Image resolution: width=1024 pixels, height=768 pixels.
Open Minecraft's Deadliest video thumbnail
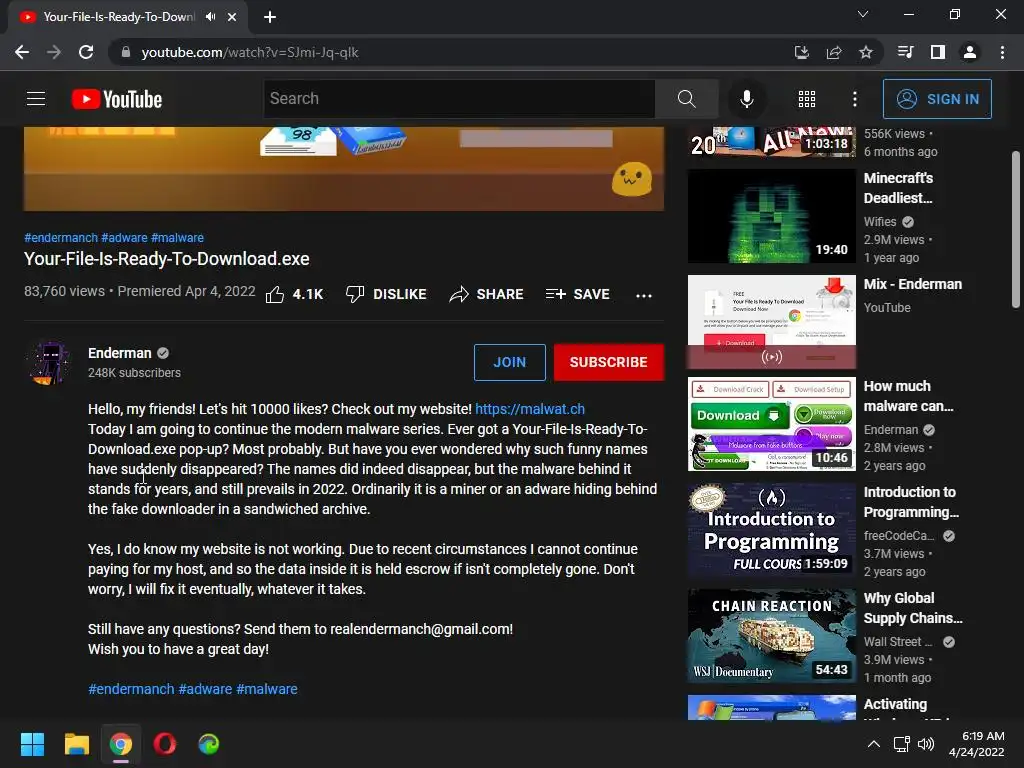point(771,216)
